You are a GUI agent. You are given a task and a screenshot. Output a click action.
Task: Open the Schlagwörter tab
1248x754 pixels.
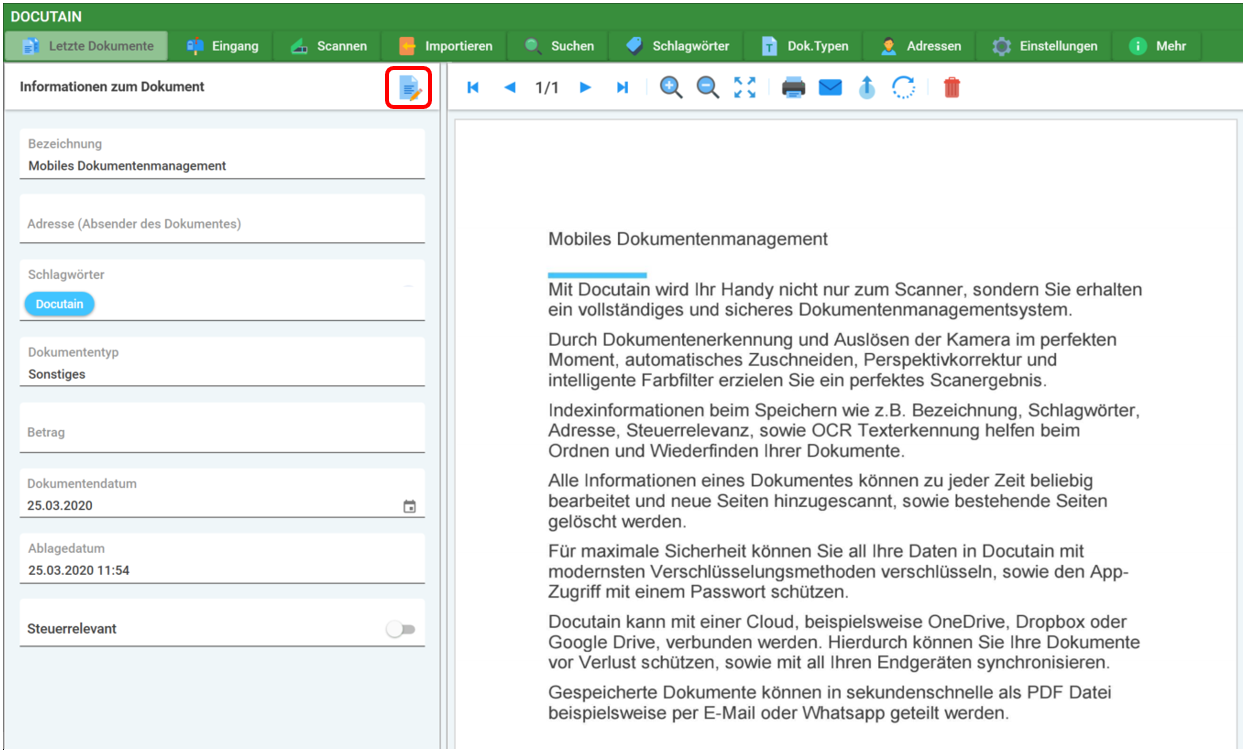[x=677, y=46]
